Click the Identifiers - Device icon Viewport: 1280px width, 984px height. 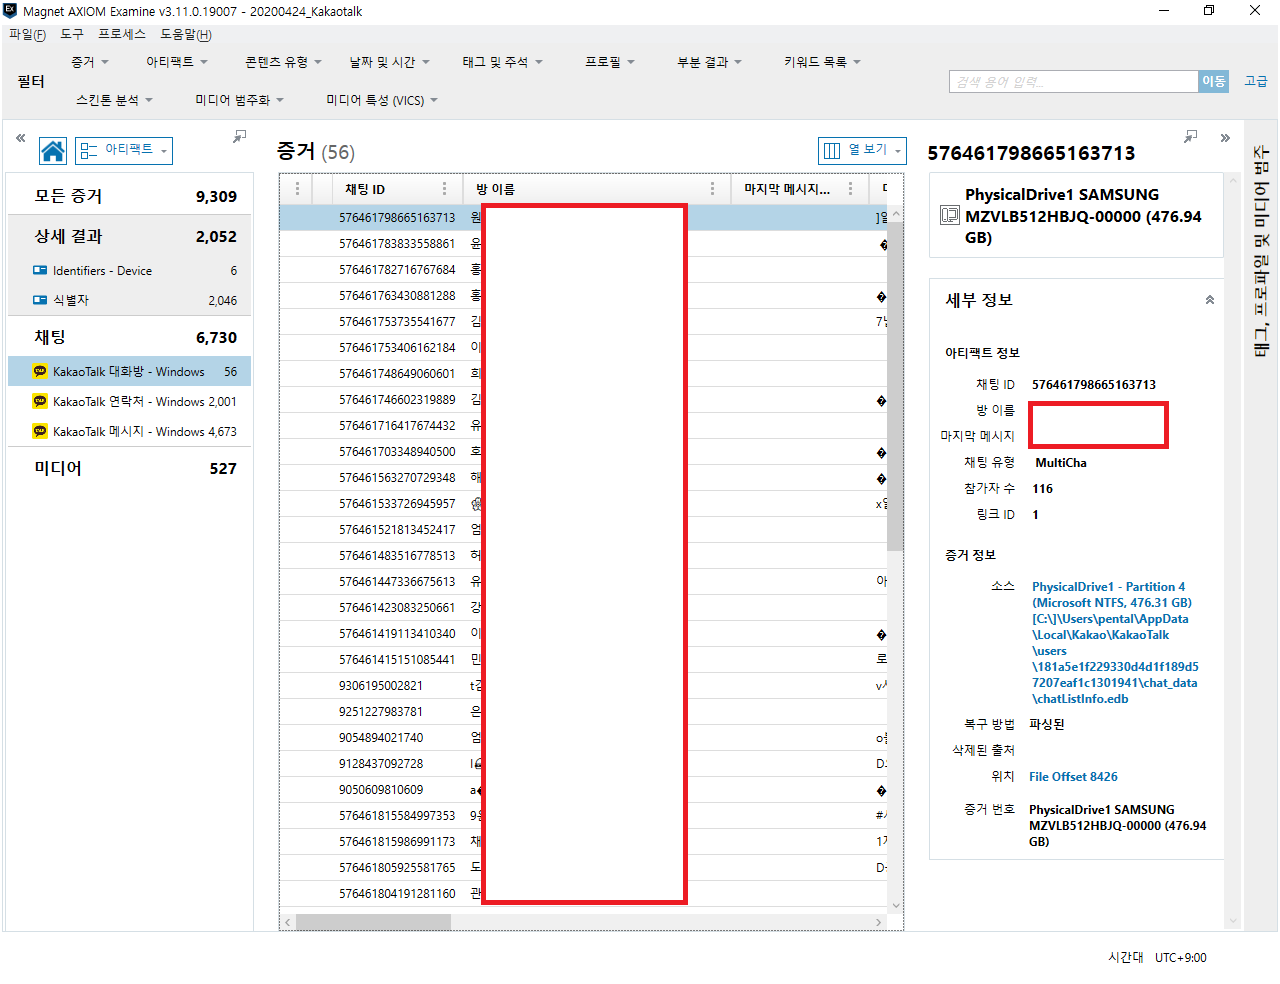pos(40,270)
